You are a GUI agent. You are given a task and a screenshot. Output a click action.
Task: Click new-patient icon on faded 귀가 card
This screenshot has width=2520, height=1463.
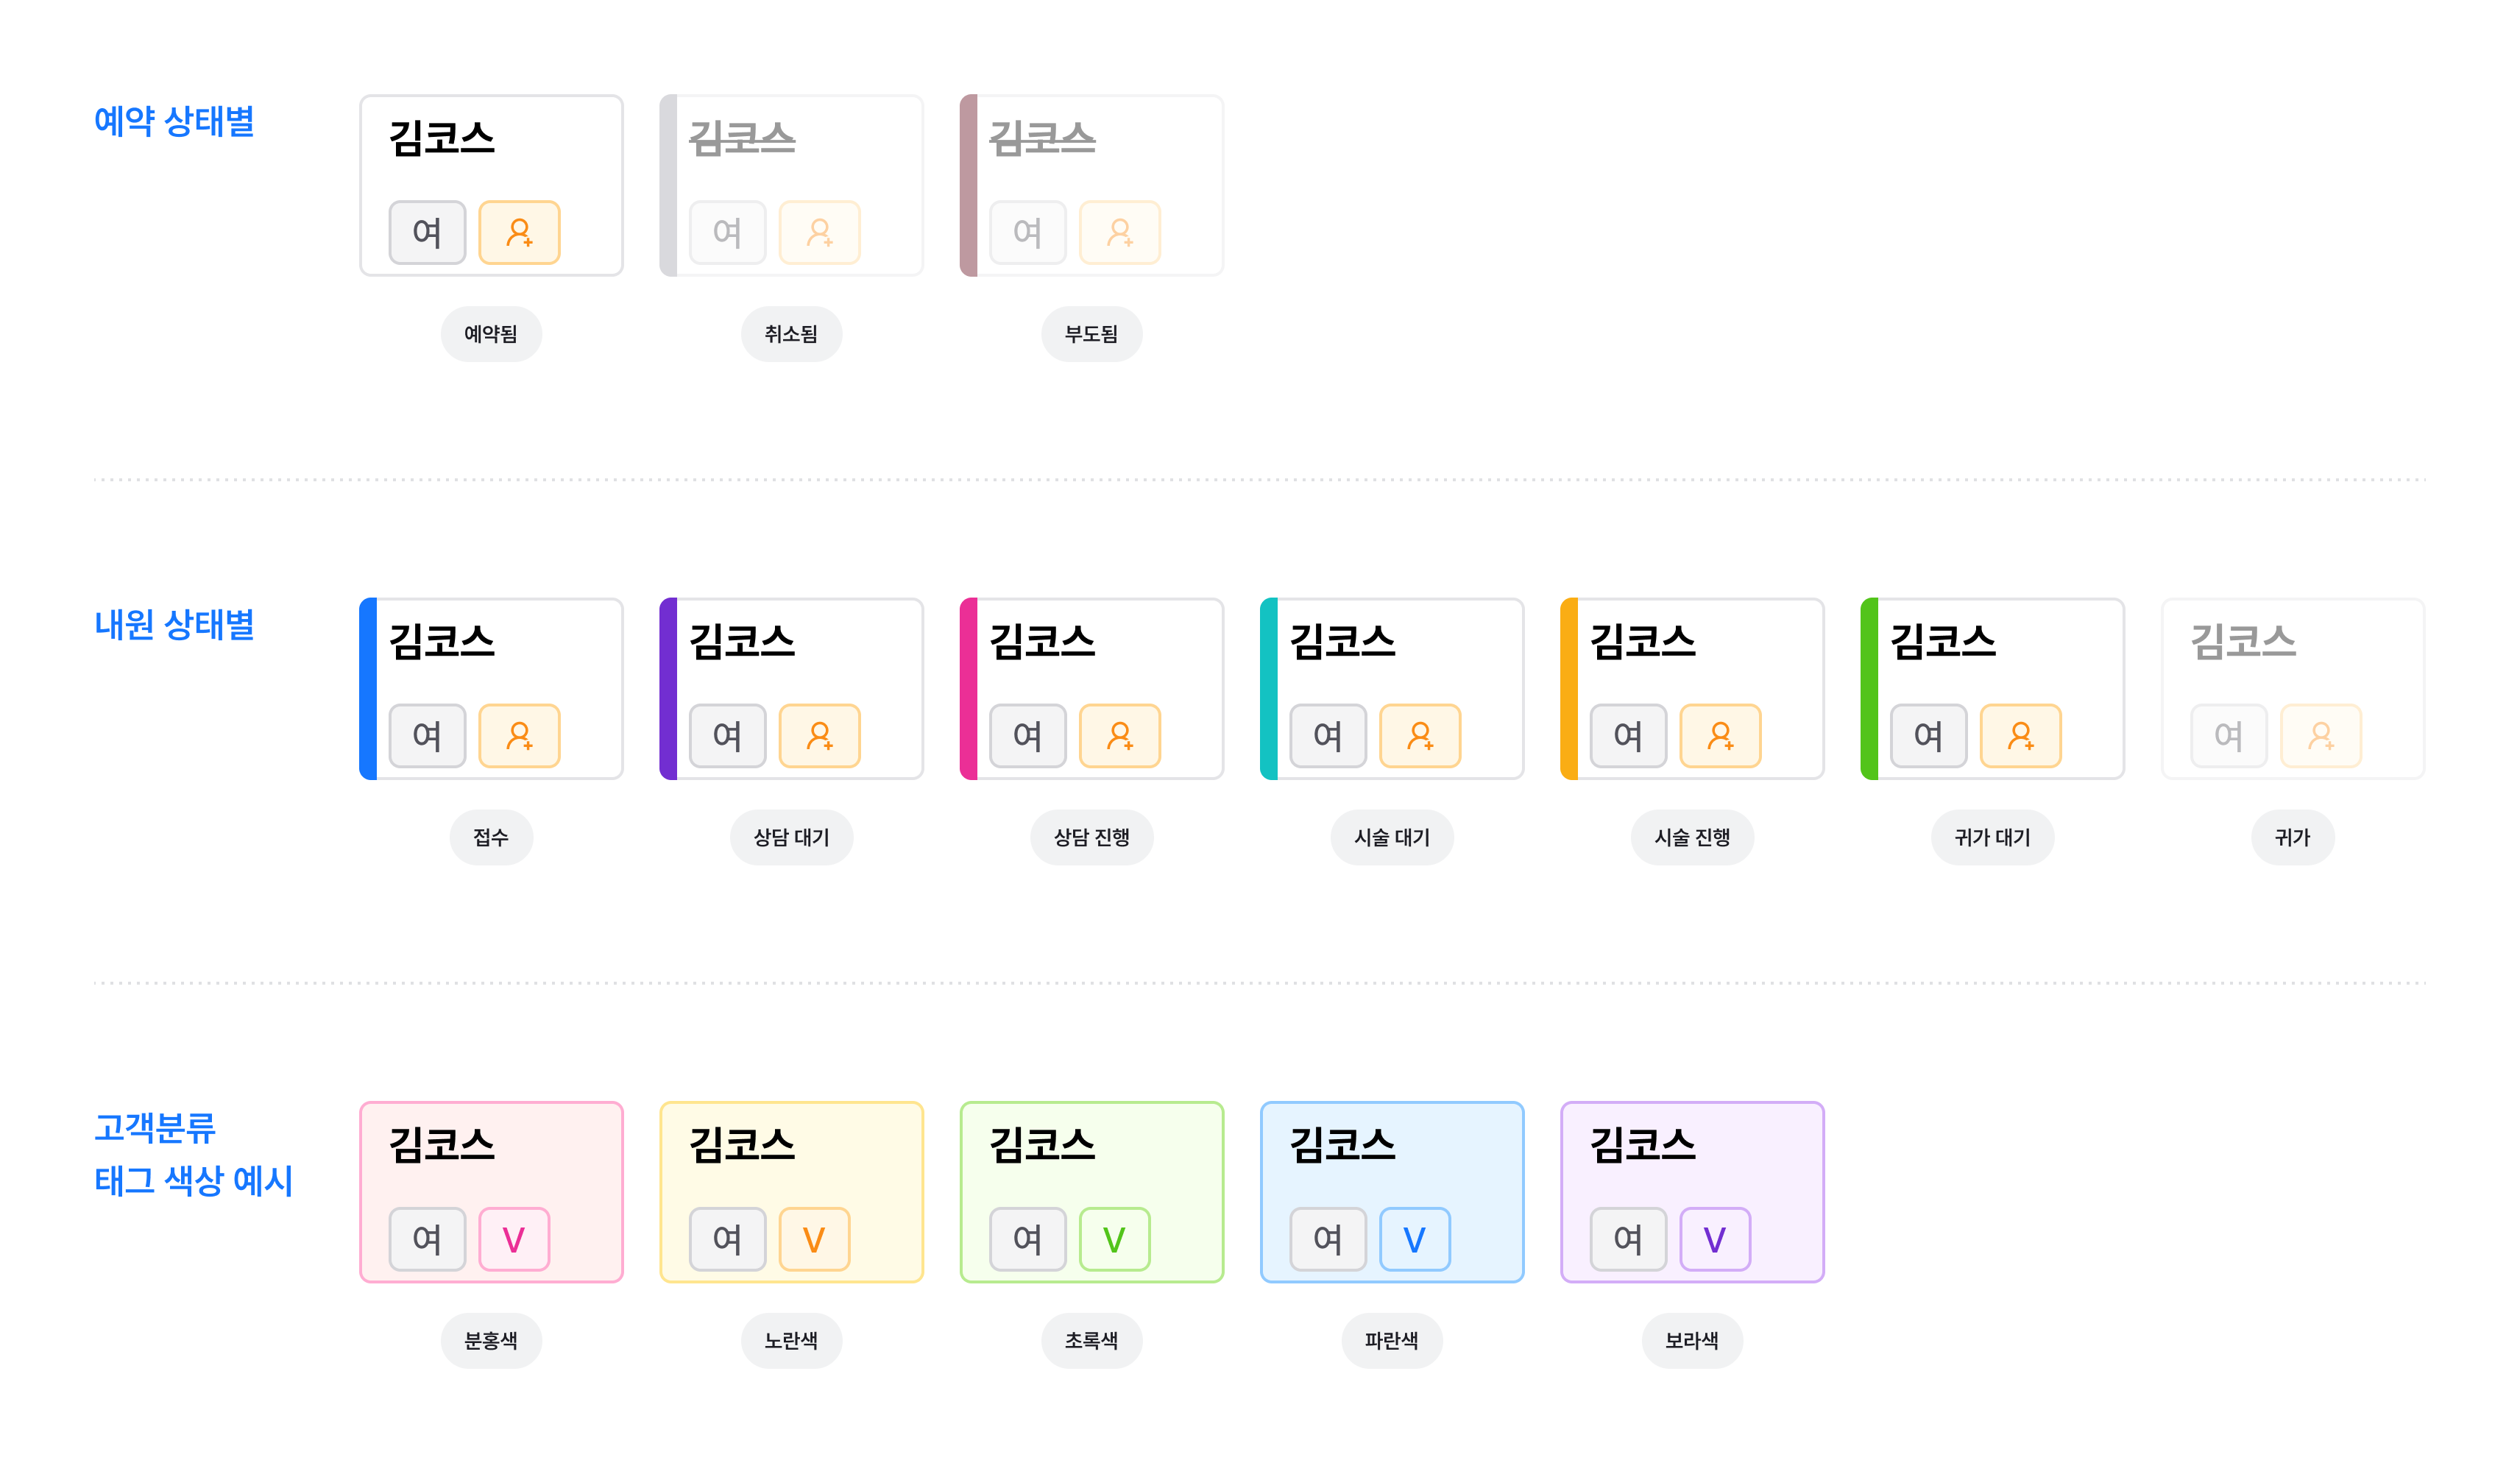[2320, 736]
